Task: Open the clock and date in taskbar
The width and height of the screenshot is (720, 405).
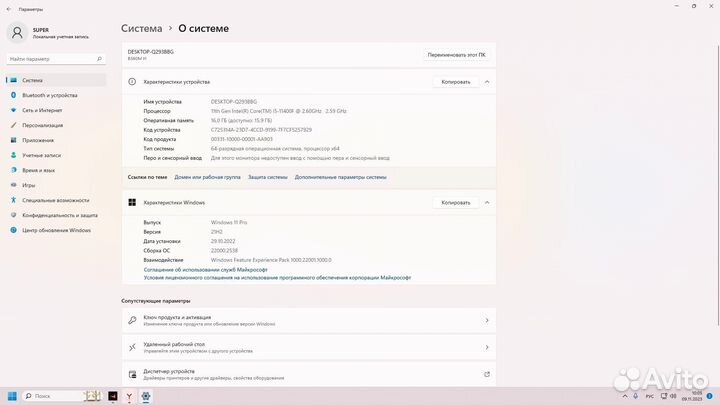Action: pos(692,396)
